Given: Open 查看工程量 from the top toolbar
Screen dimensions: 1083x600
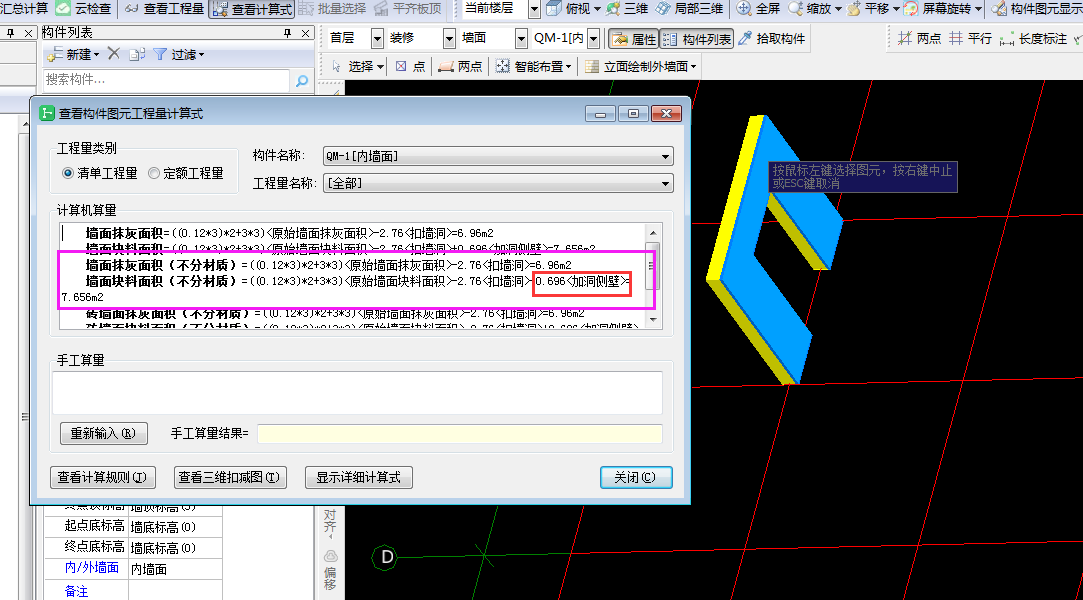Looking at the screenshot, I should tap(164, 9).
